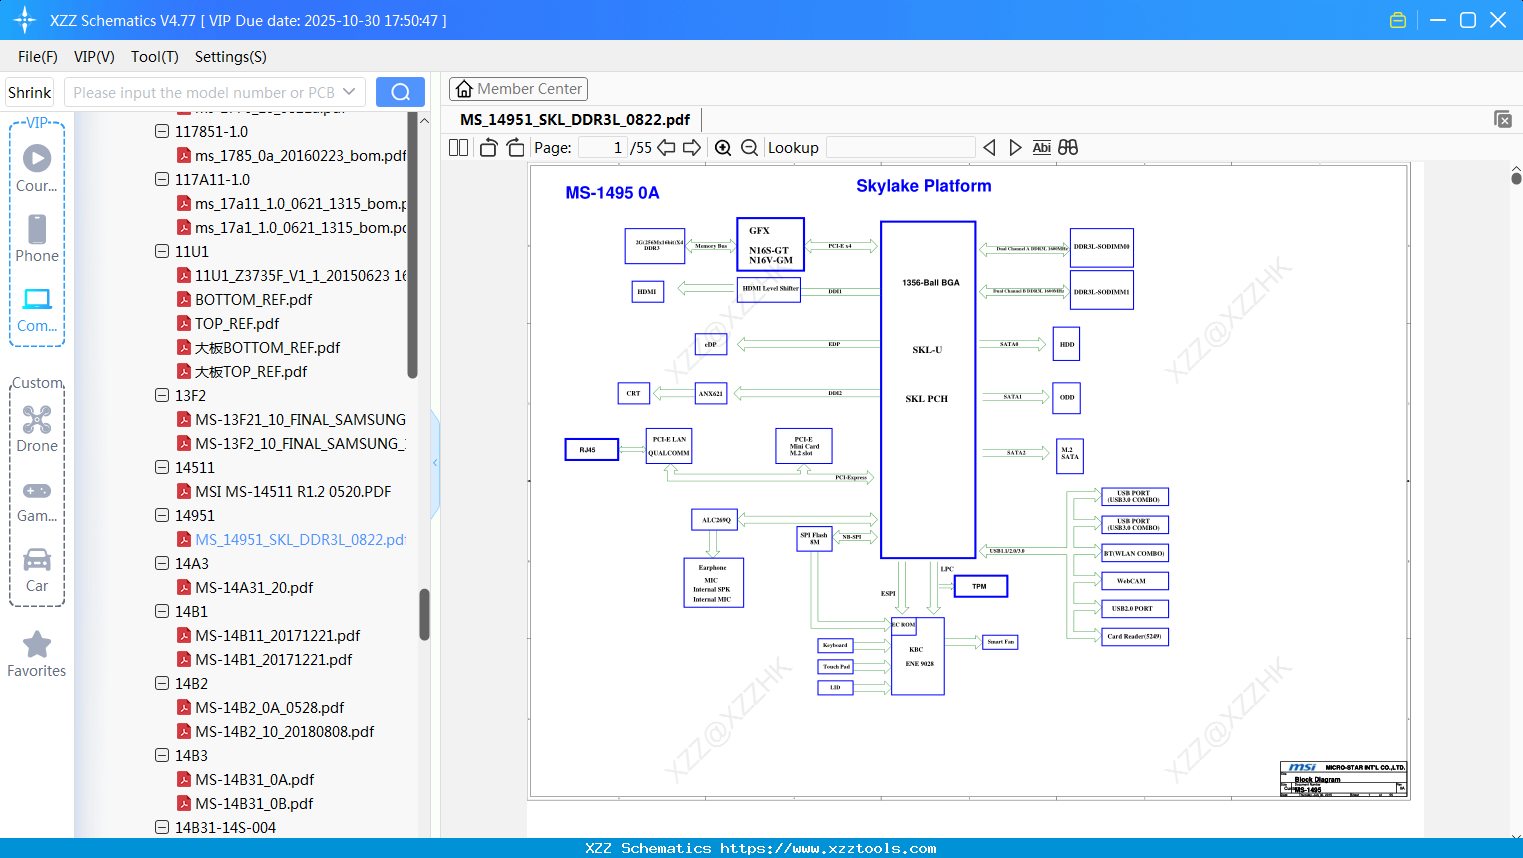Click the yellow toolbox icon in title bar

(1398, 20)
